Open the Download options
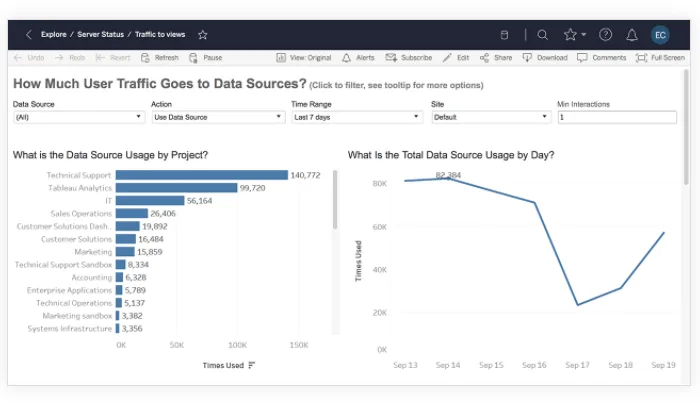Viewport: 700px width, 420px height. coord(545,58)
